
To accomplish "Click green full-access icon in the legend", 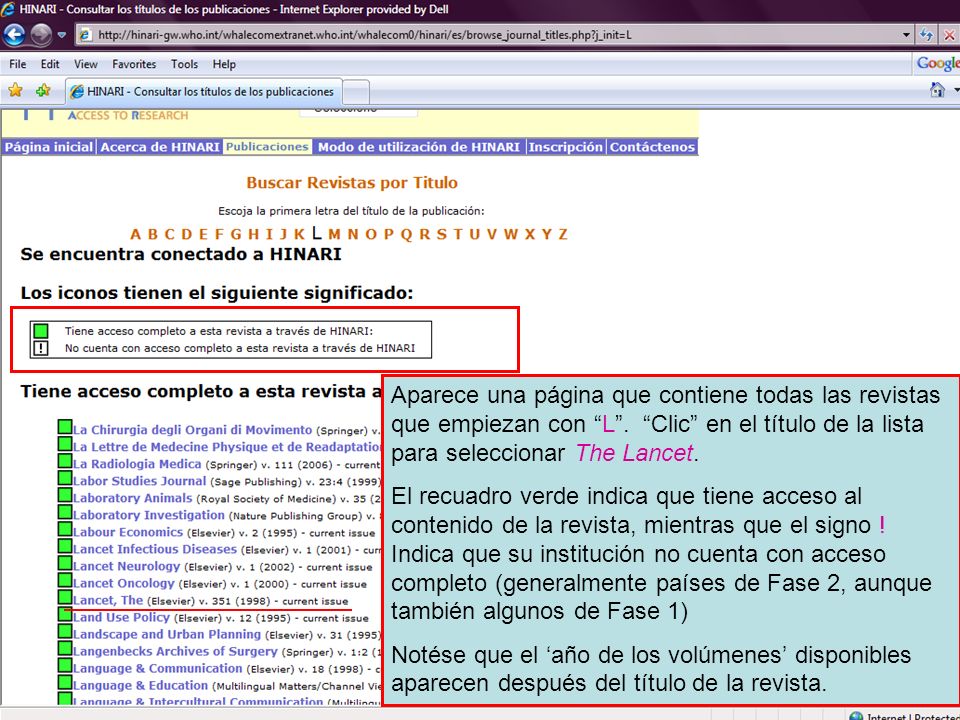I will [40, 331].
